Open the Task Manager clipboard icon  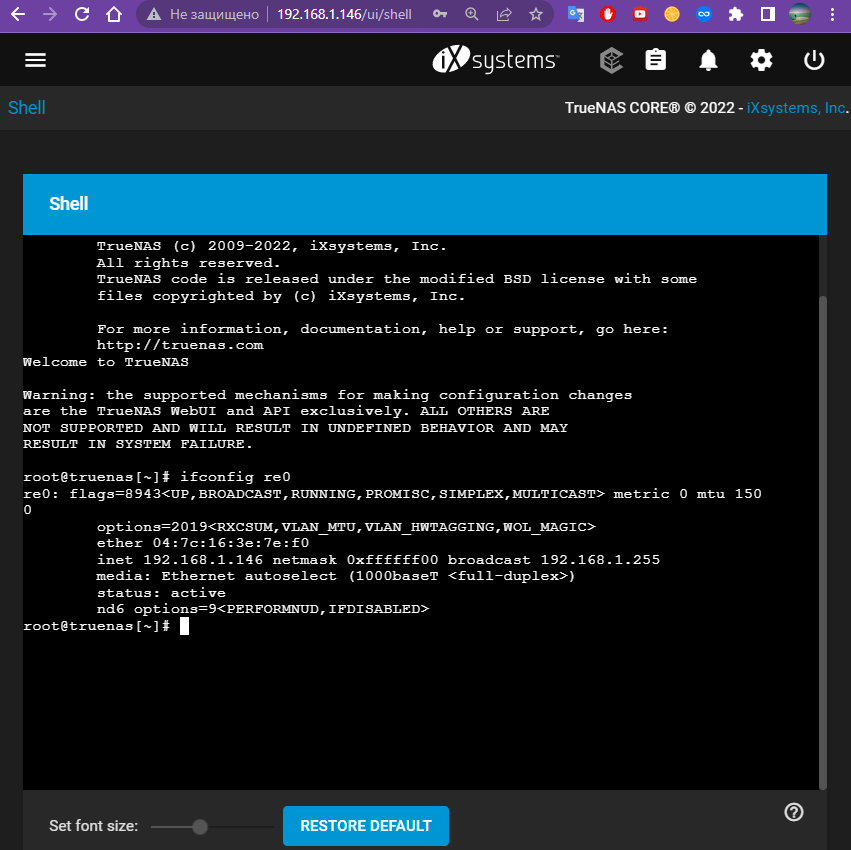pos(656,60)
